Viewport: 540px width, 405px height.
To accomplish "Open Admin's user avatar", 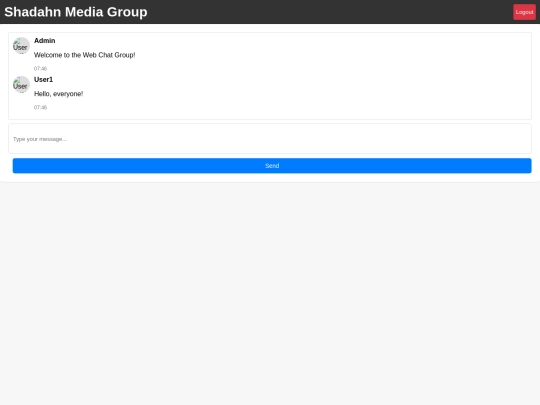I will pos(21,46).
